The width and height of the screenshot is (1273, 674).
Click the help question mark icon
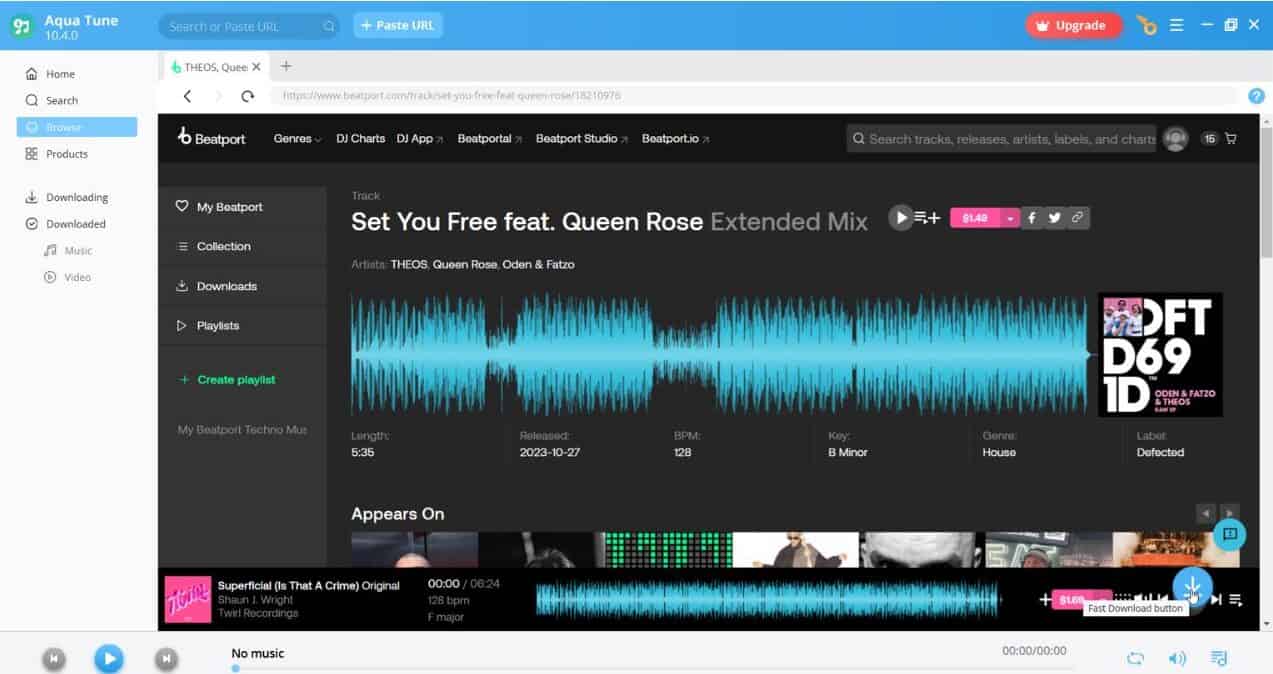(1256, 95)
